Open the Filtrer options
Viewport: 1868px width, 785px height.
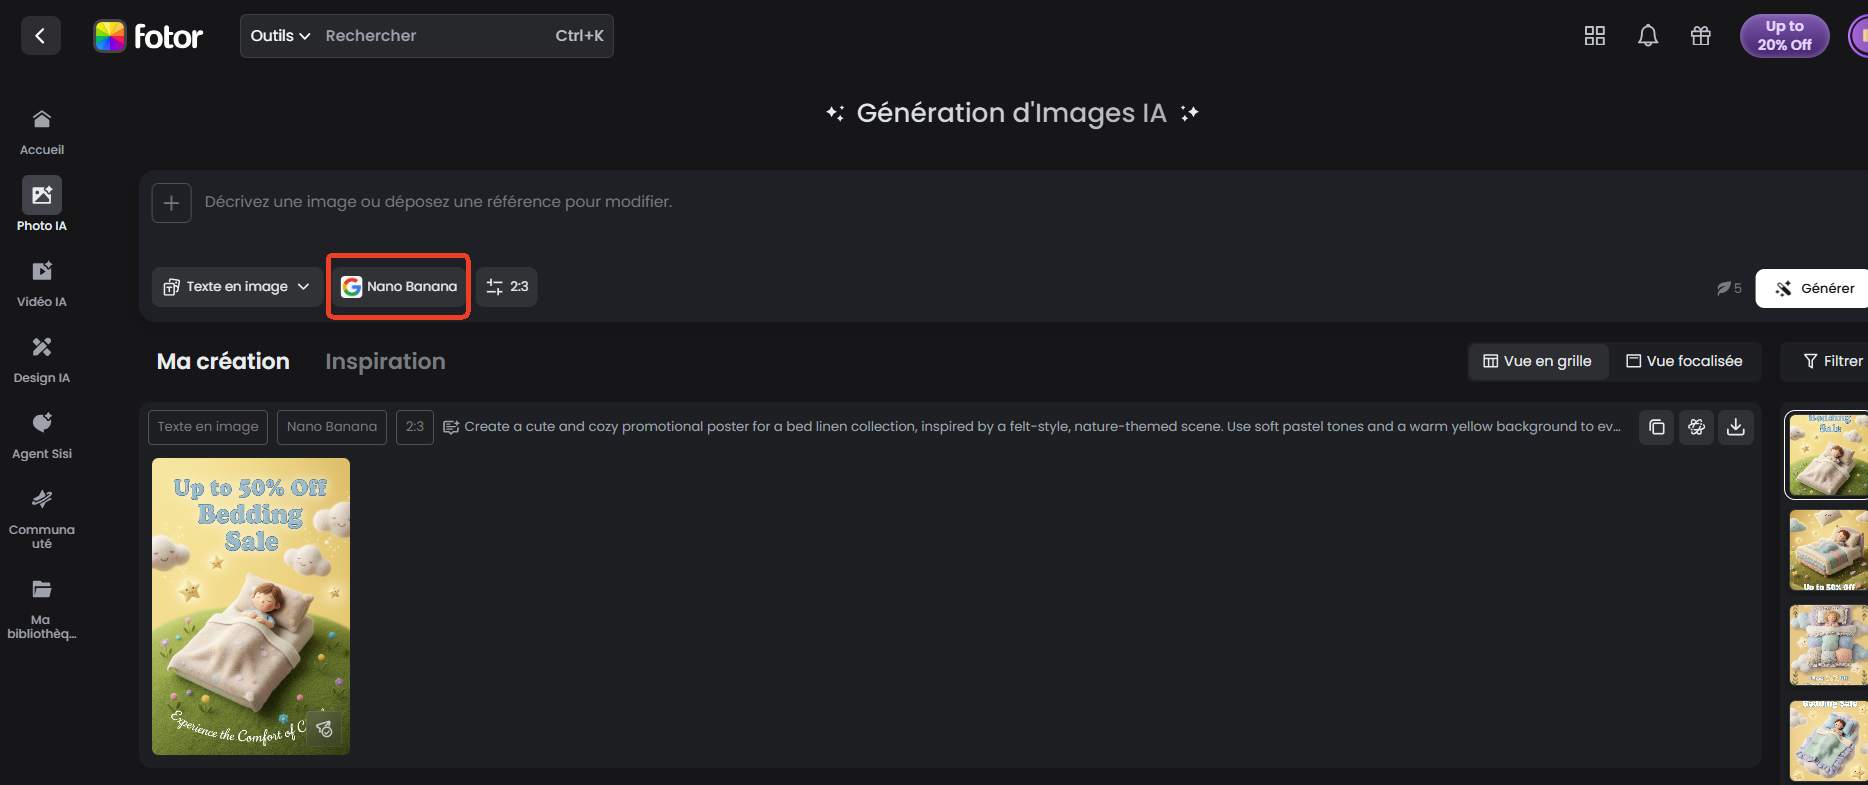pyautogui.click(x=1832, y=361)
